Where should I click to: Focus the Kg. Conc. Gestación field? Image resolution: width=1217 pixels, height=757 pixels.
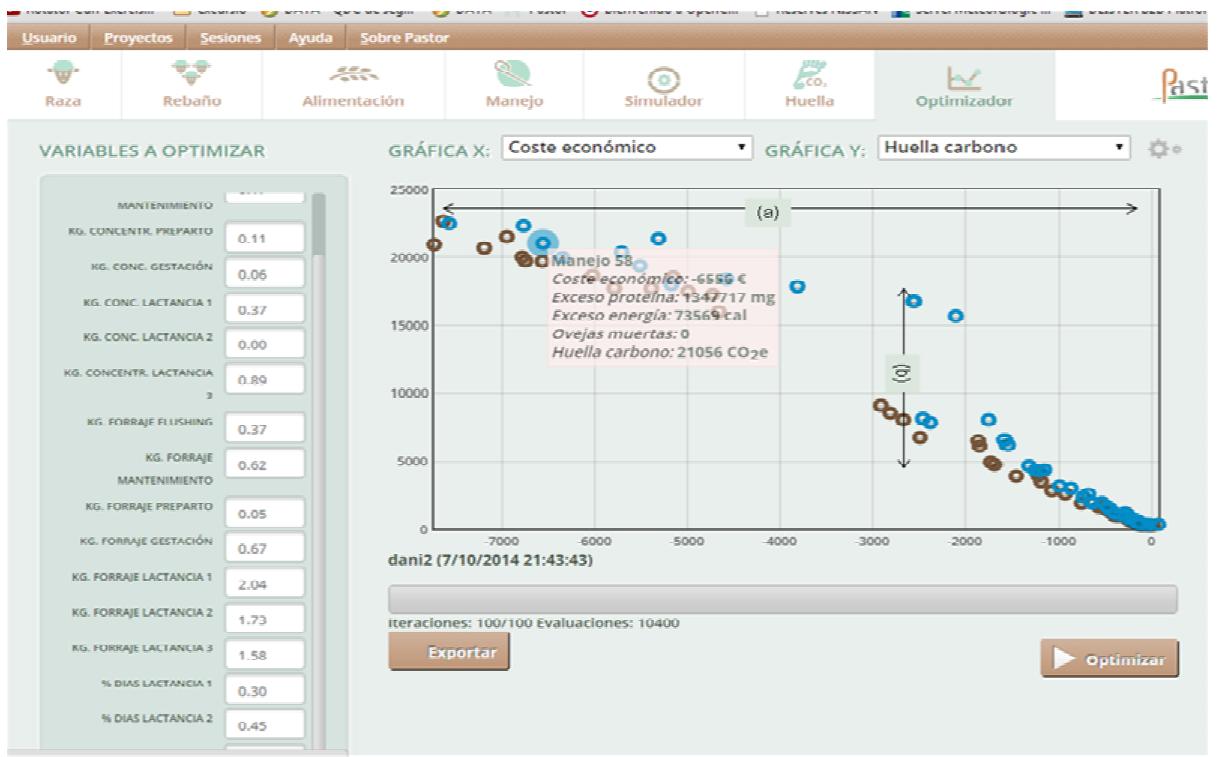264,274
